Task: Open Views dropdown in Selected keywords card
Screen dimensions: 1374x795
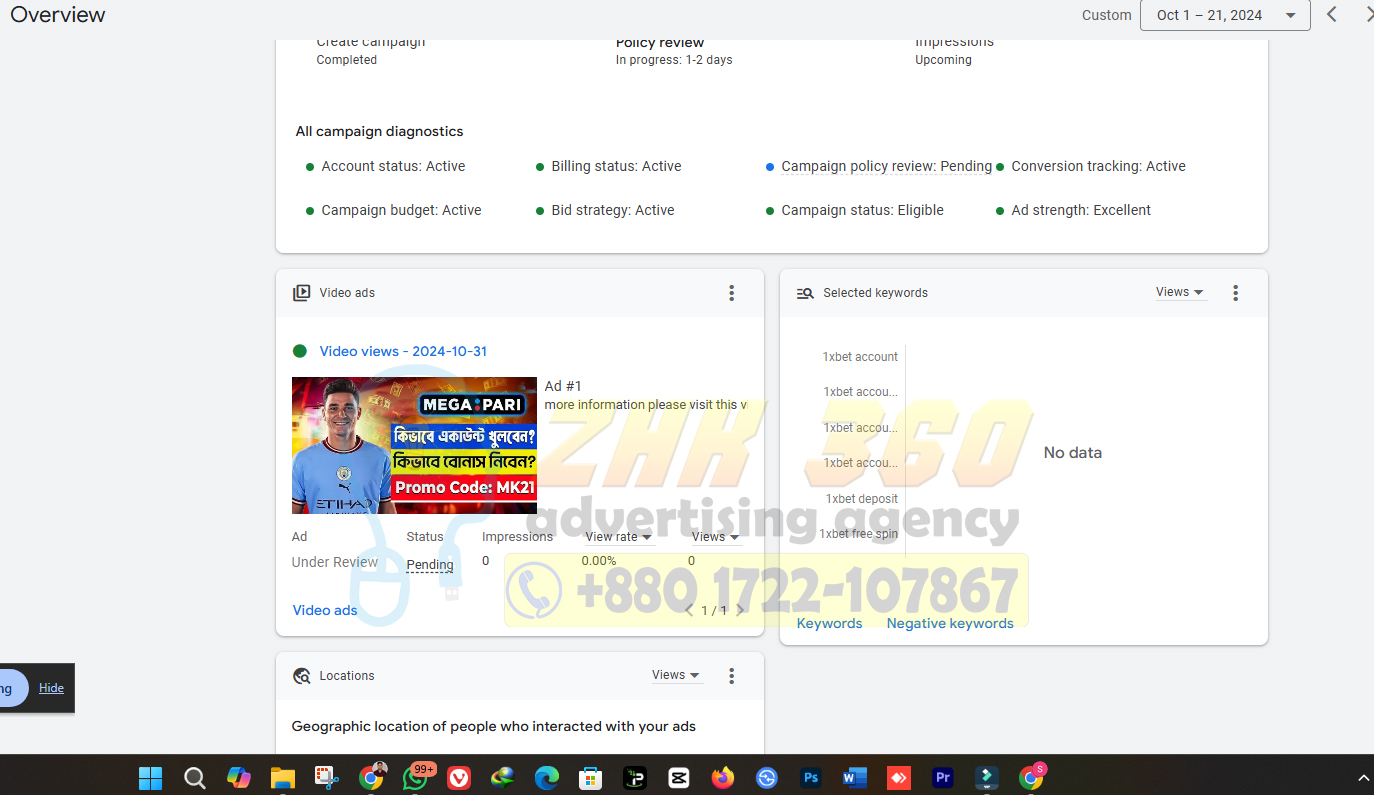Action: pos(1180,292)
